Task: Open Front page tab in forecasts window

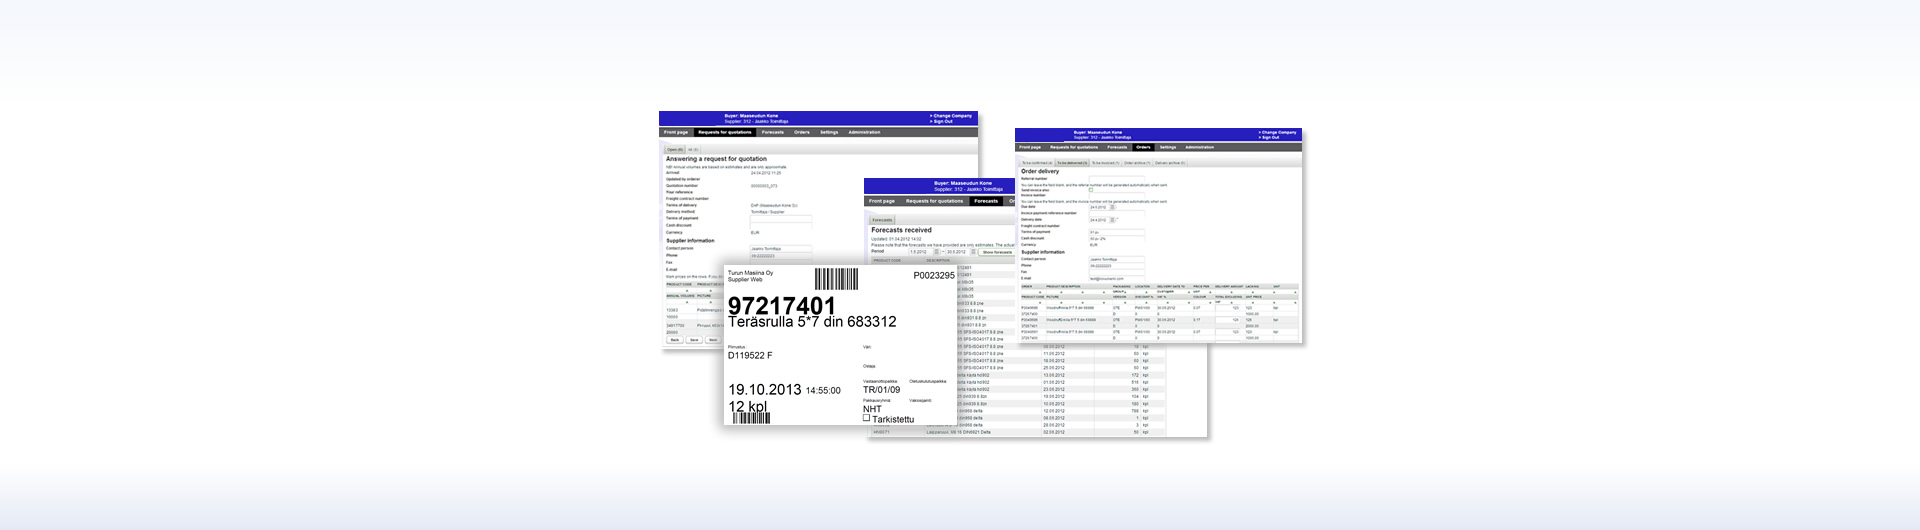Action: (882, 201)
